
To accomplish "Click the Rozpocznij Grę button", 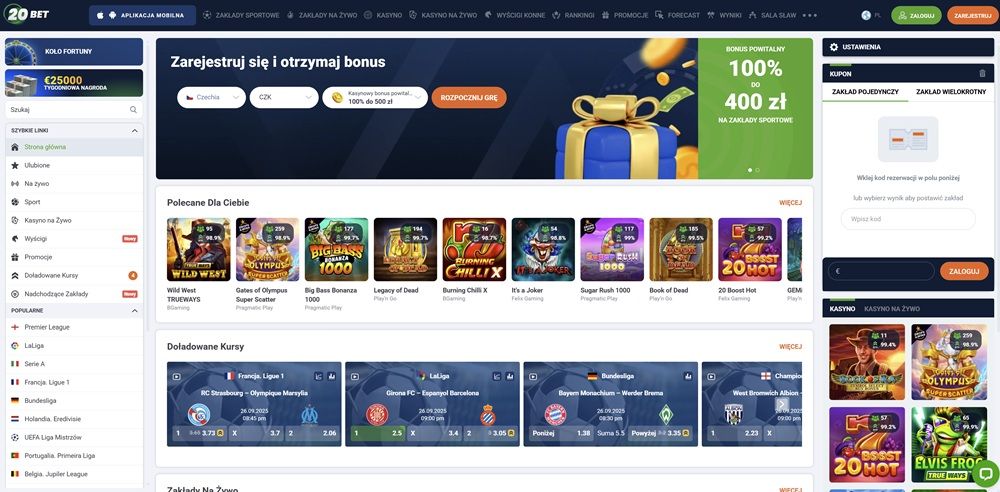I will (469, 98).
